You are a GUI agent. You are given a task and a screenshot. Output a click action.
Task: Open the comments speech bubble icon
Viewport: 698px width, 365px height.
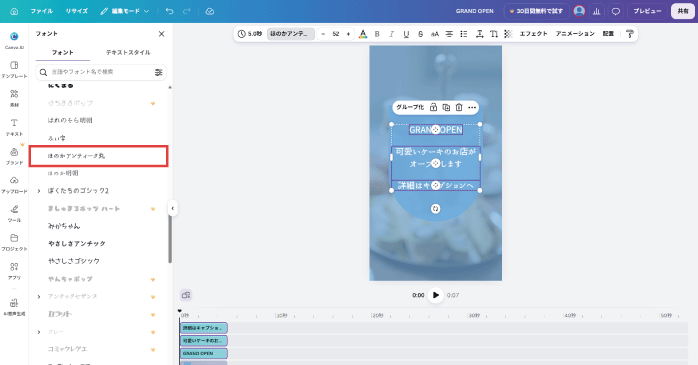(x=616, y=11)
